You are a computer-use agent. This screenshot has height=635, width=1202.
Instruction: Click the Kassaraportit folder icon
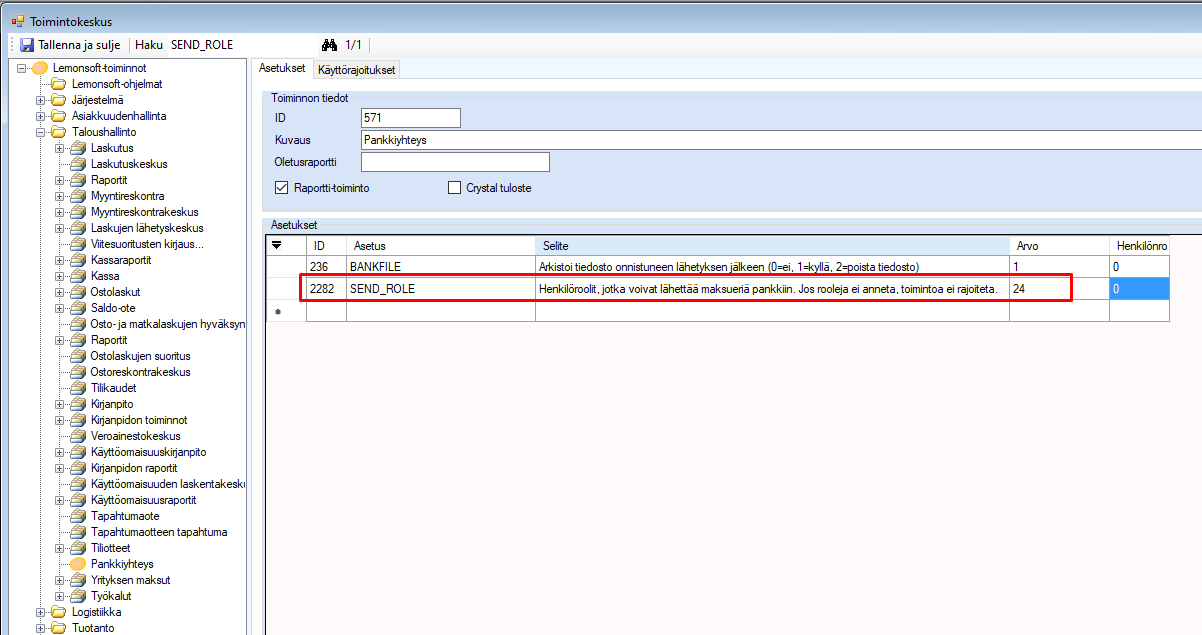78,260
